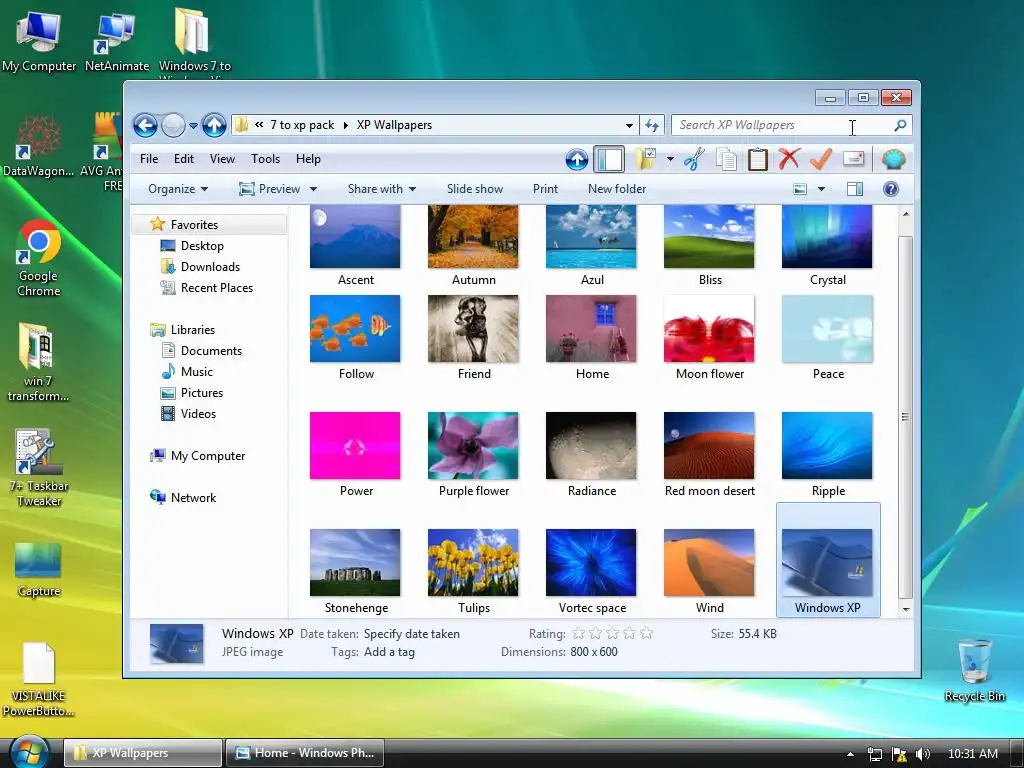Open the Help menu
The image size is (1024, 768).
click(x=308, y=159)
